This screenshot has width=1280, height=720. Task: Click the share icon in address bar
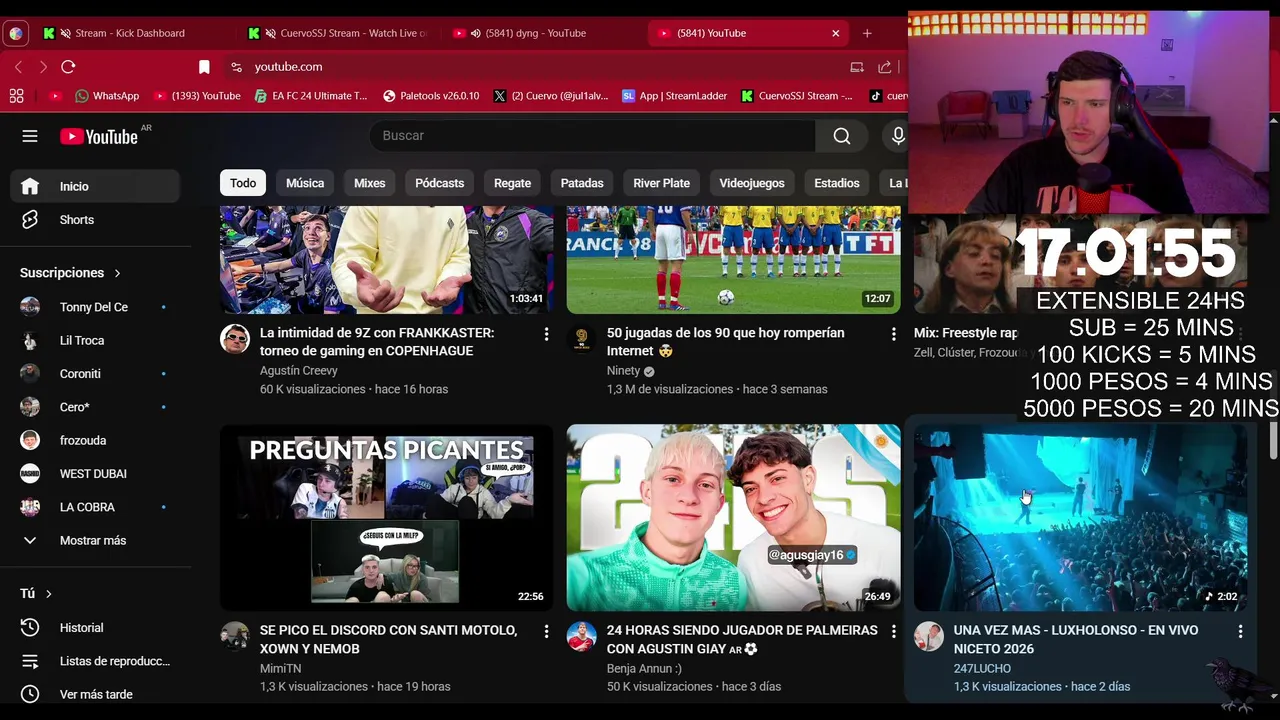(x=885, y=67)
